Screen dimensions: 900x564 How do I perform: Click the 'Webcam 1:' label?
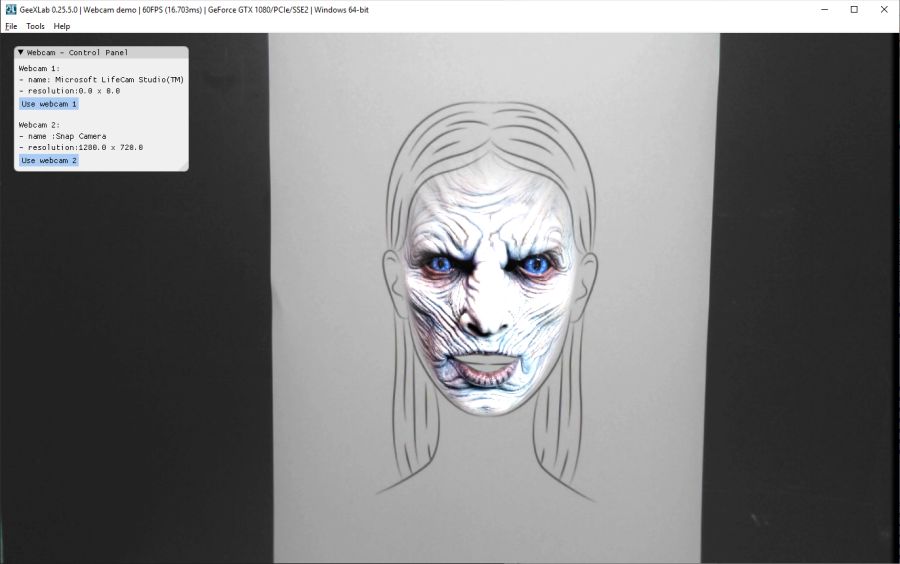39,68
